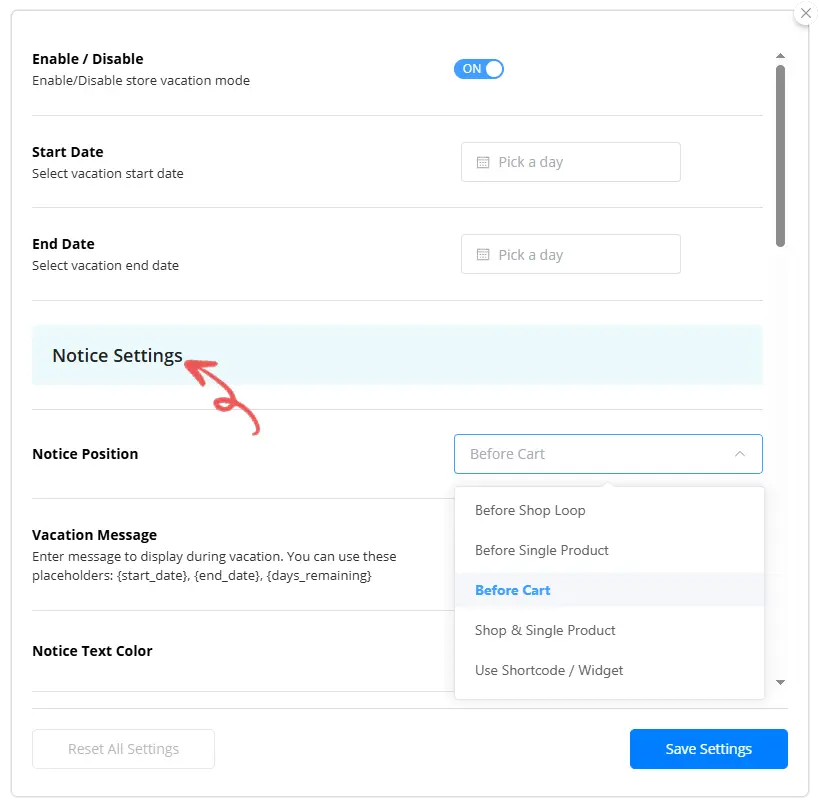Collapse the Notice Position dropdown chevron
The width and height of the screenshot is (819, 808).
click(x=742, y=453)
